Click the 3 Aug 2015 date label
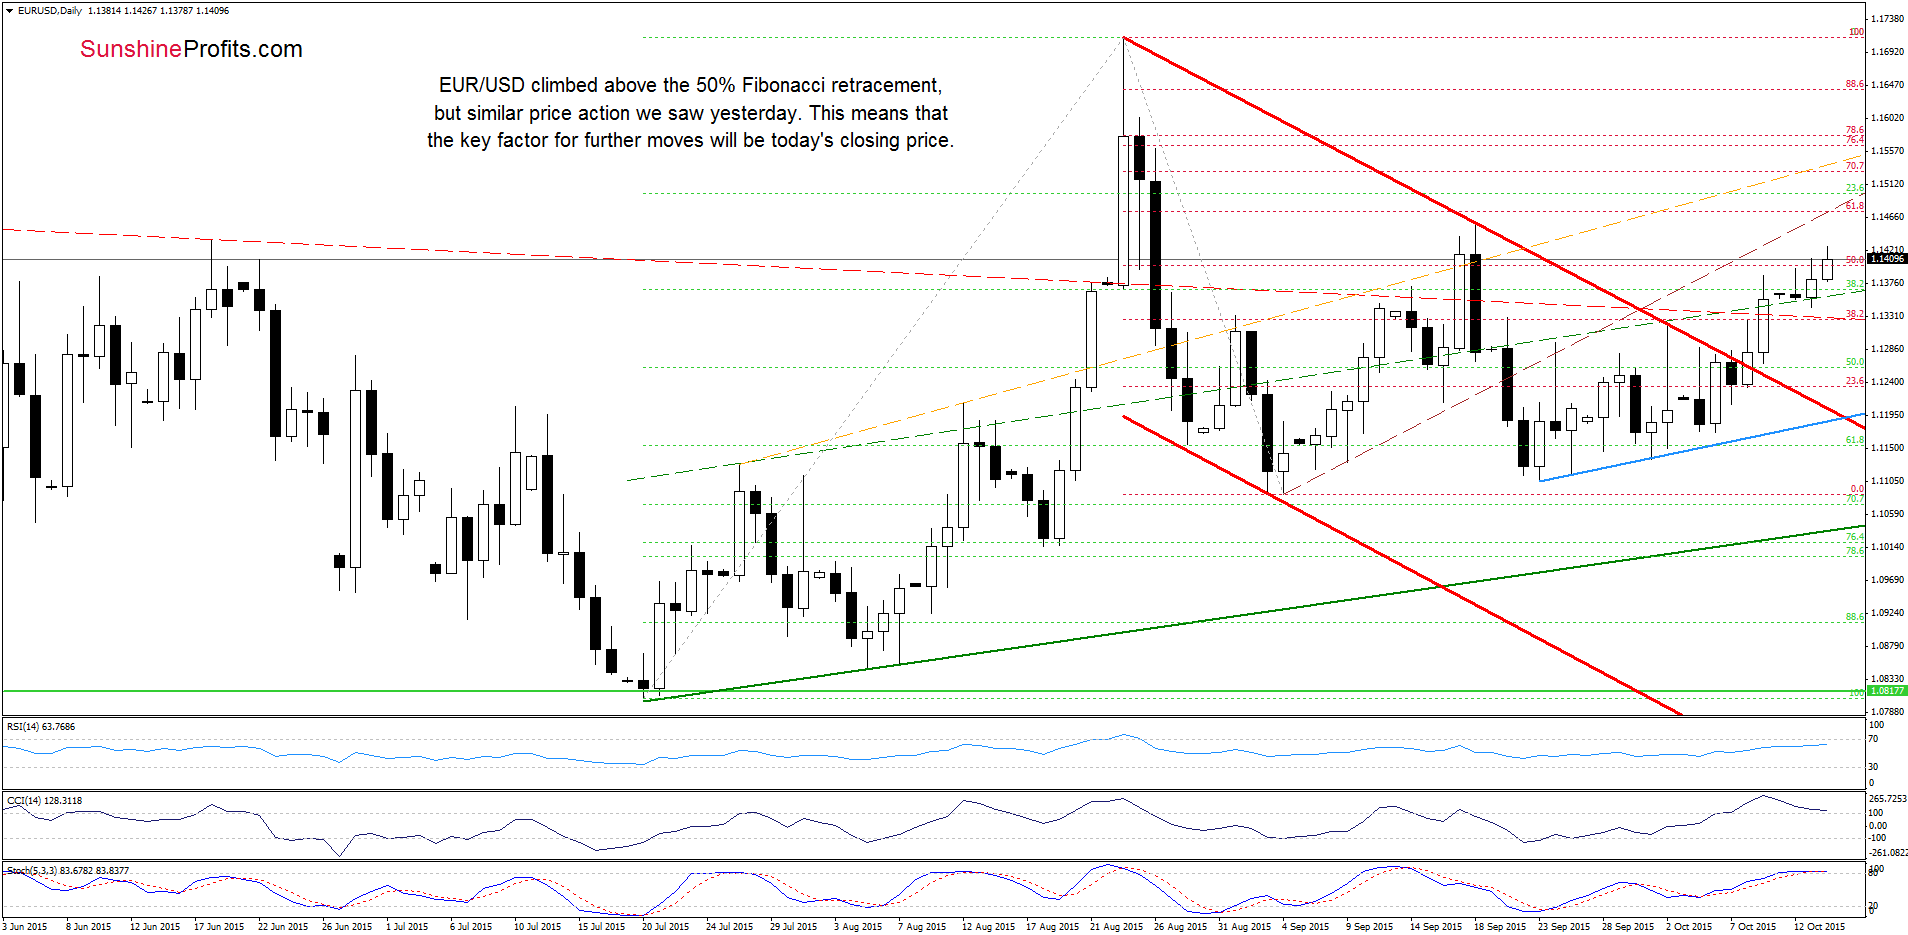Image resolution: width=1908 pixels, height=935 pixels. point(858,927)
